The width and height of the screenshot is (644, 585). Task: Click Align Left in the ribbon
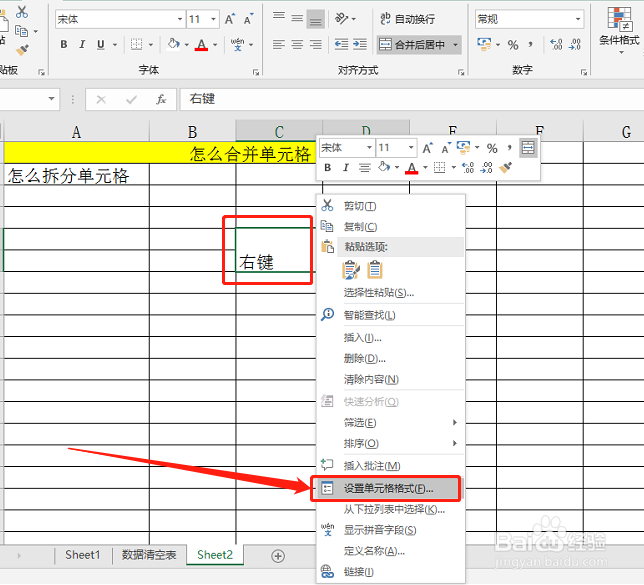click(279, 44)
